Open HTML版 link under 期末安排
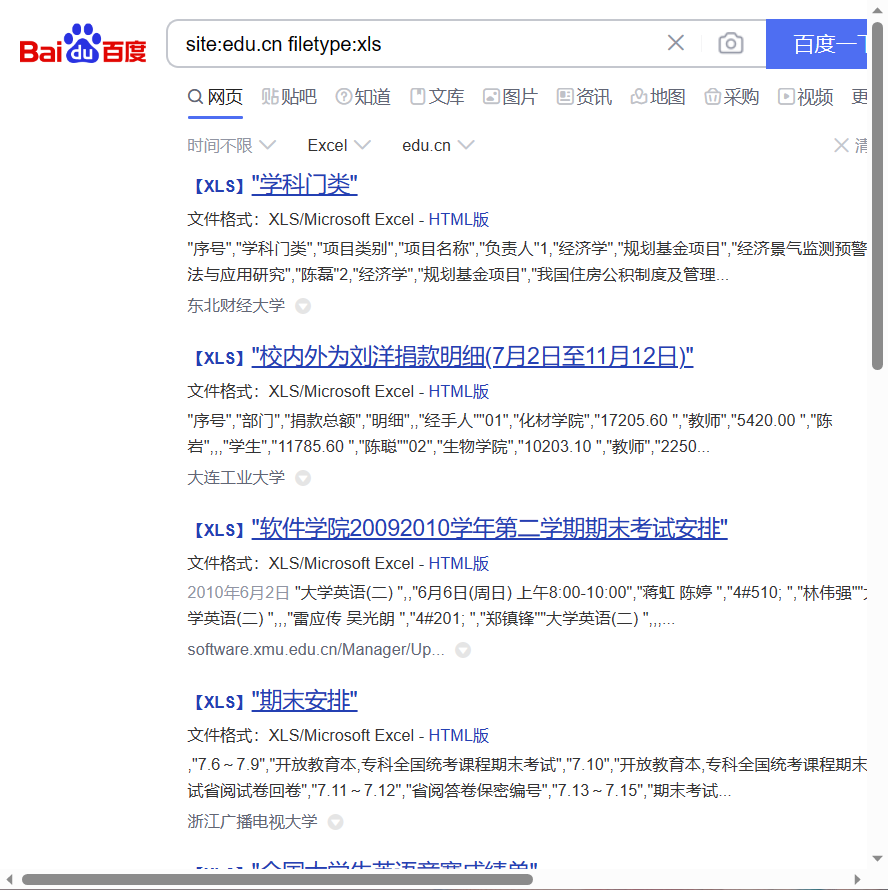The height and width of the screenshot is (890, 888). point(459,735)
